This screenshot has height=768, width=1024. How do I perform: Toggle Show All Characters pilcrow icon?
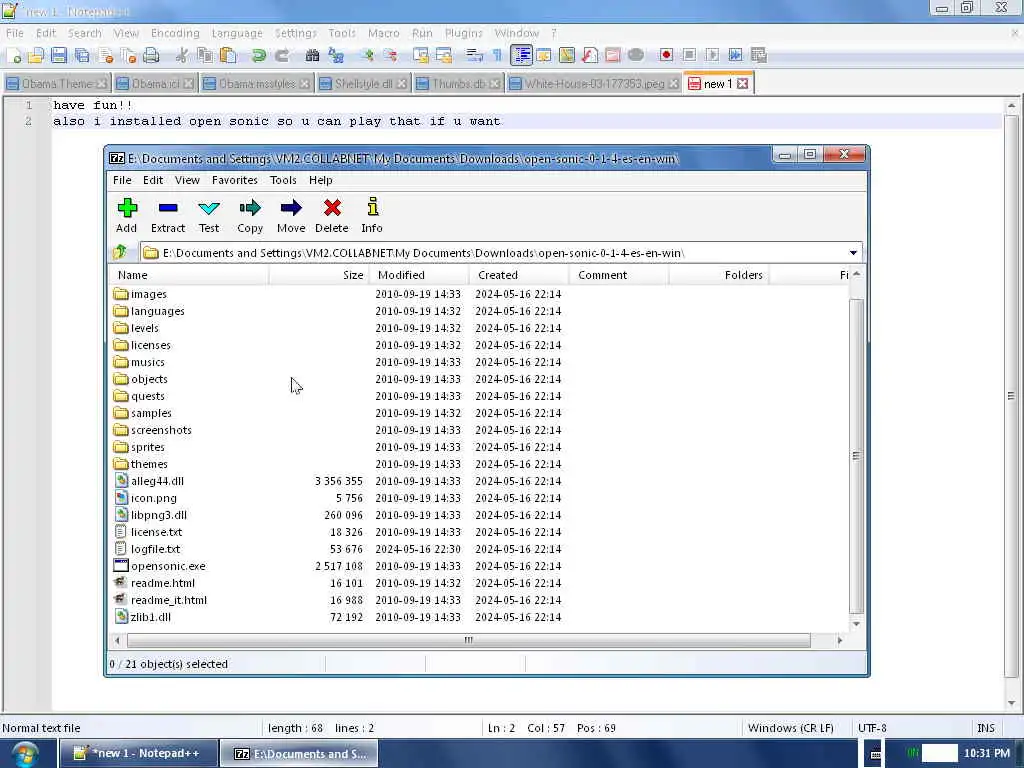click(x=498, y=56)
